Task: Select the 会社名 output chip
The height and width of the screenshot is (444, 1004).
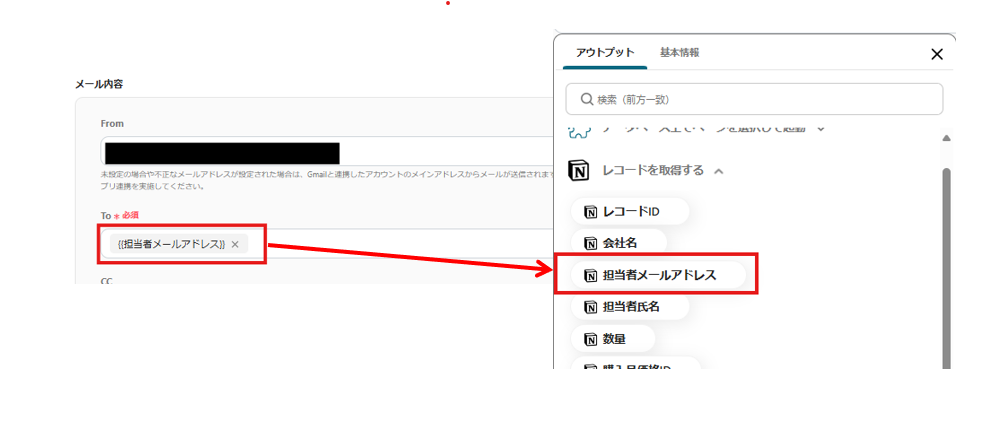Action: coord(619,243)
